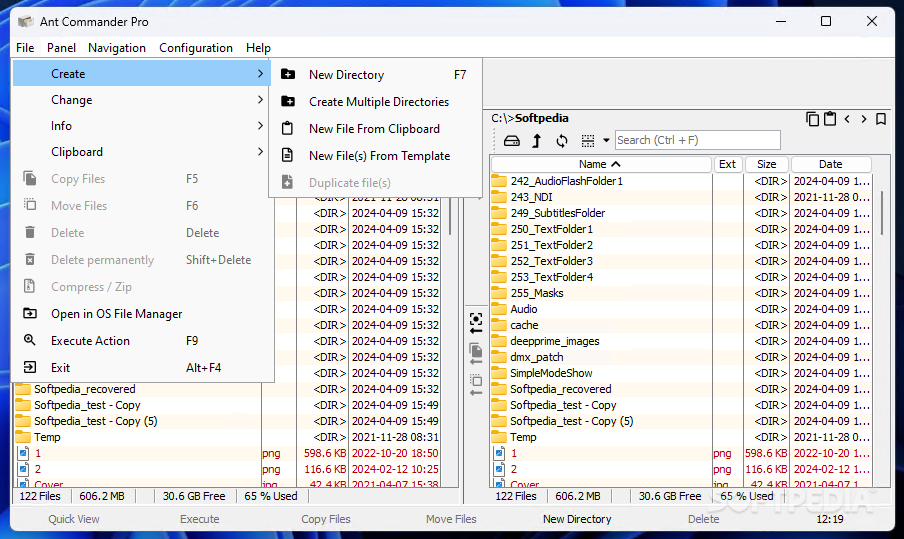Click the drive selector icon in right panel
904x539 pixels.
(512, 141)
